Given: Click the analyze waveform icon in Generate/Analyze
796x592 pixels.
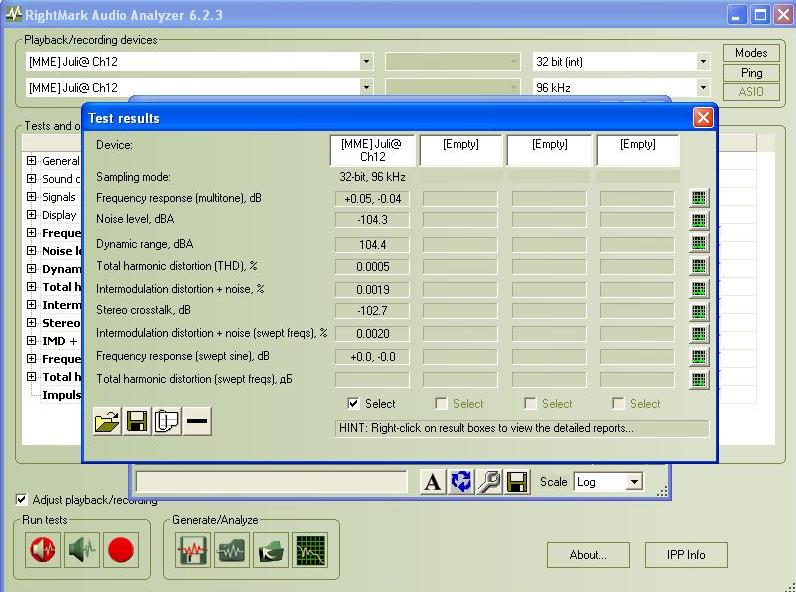Looking at the screenshot, I should (x=231, y=550).
